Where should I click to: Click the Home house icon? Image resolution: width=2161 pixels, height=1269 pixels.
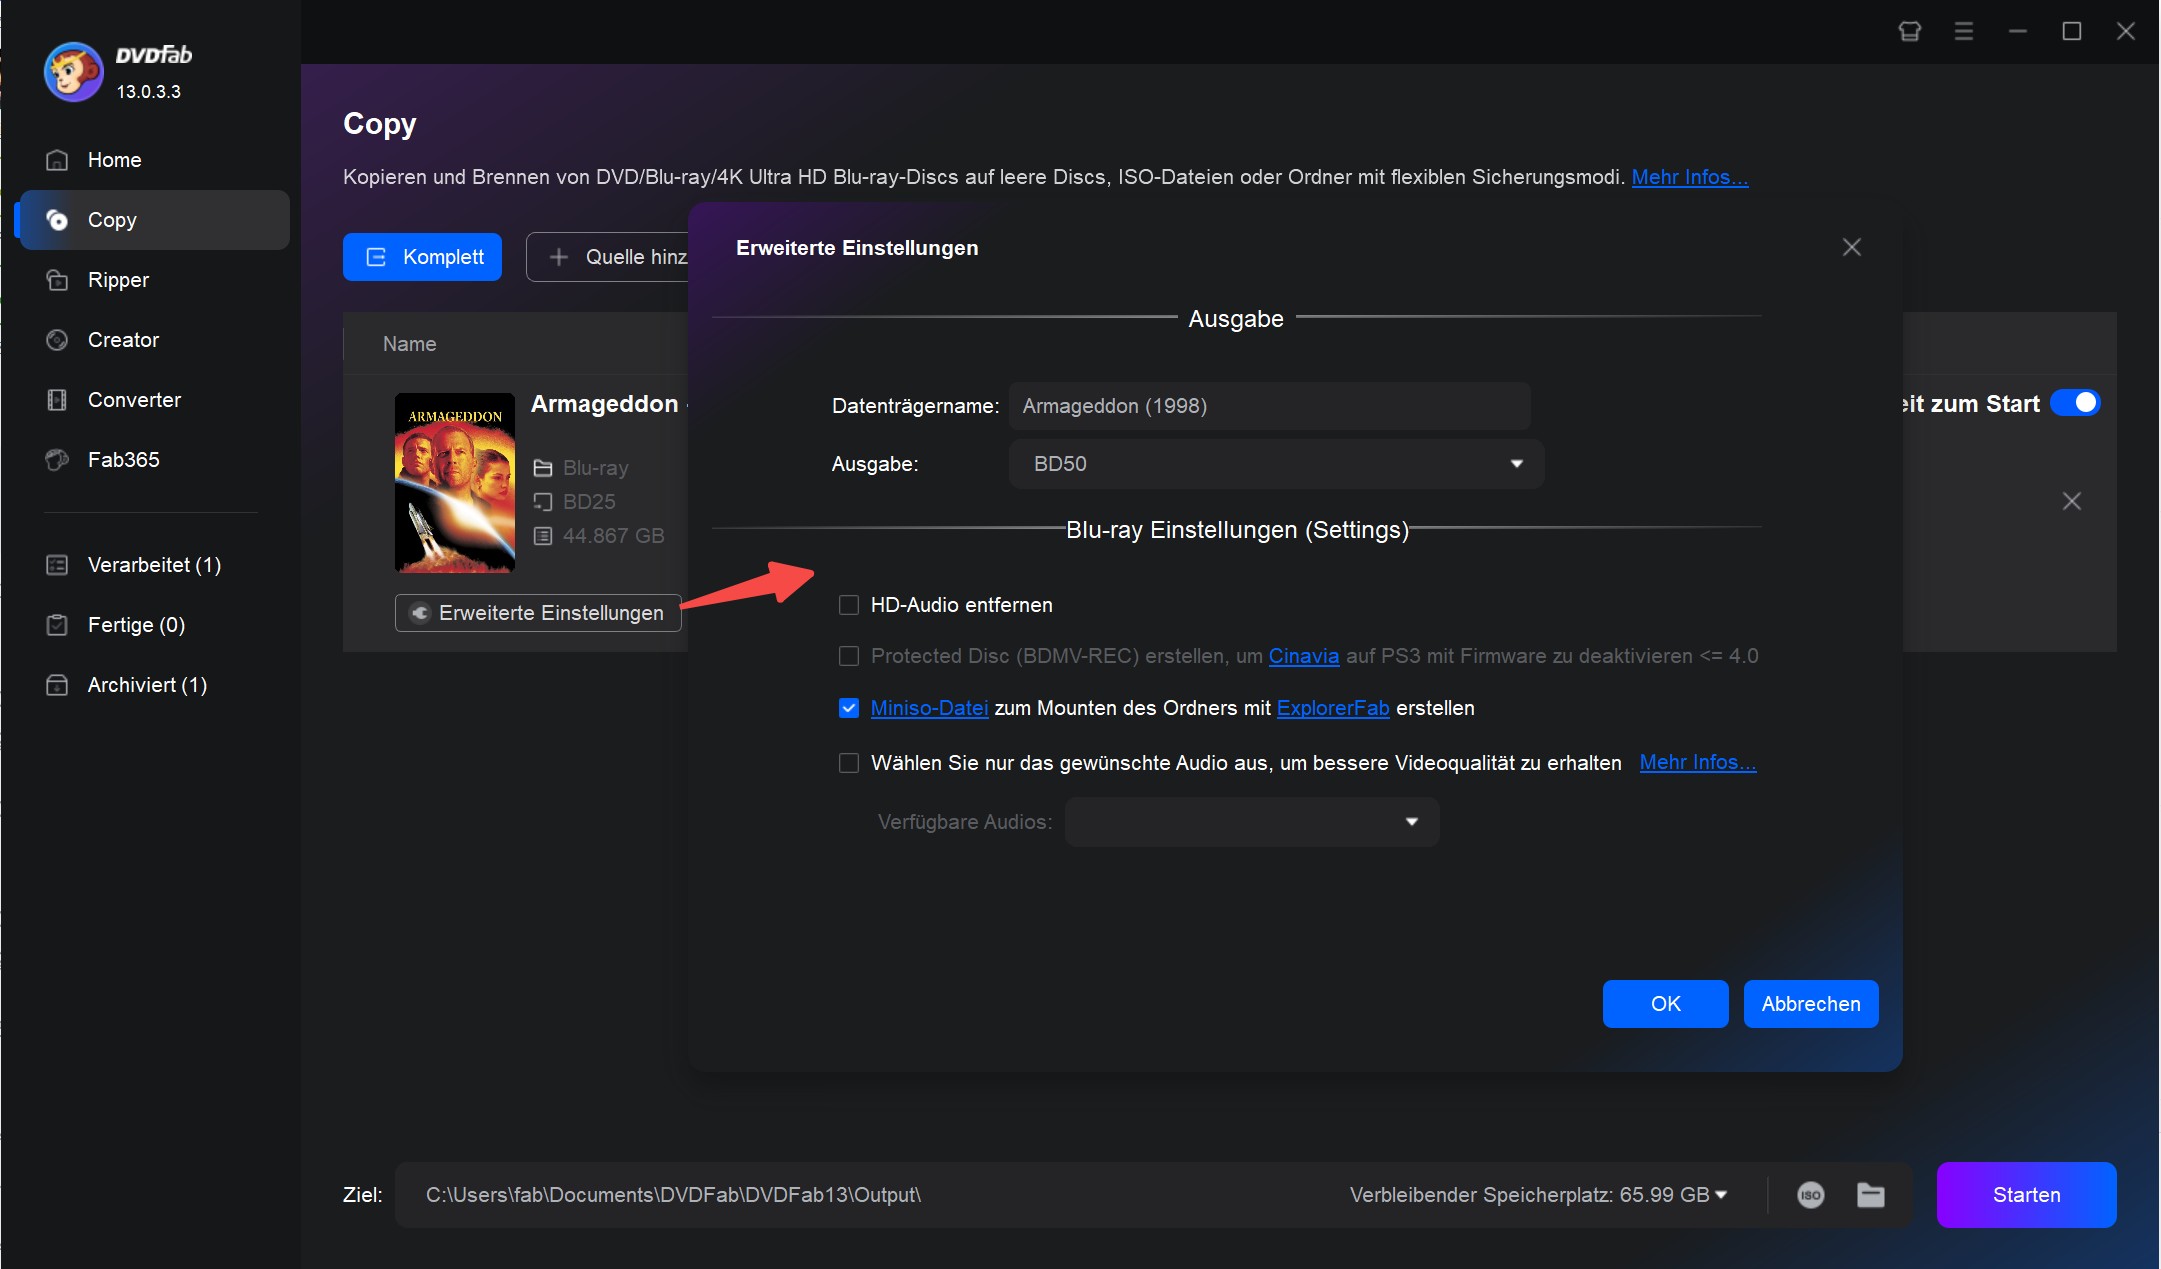(57, 160)
